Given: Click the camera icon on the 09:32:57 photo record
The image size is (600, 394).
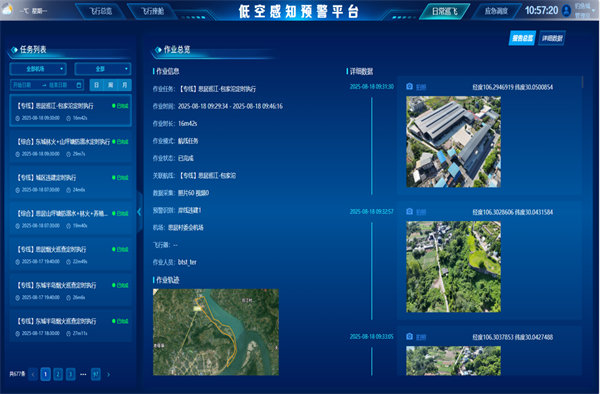Looking at the screenshot, I should point(409,212).
